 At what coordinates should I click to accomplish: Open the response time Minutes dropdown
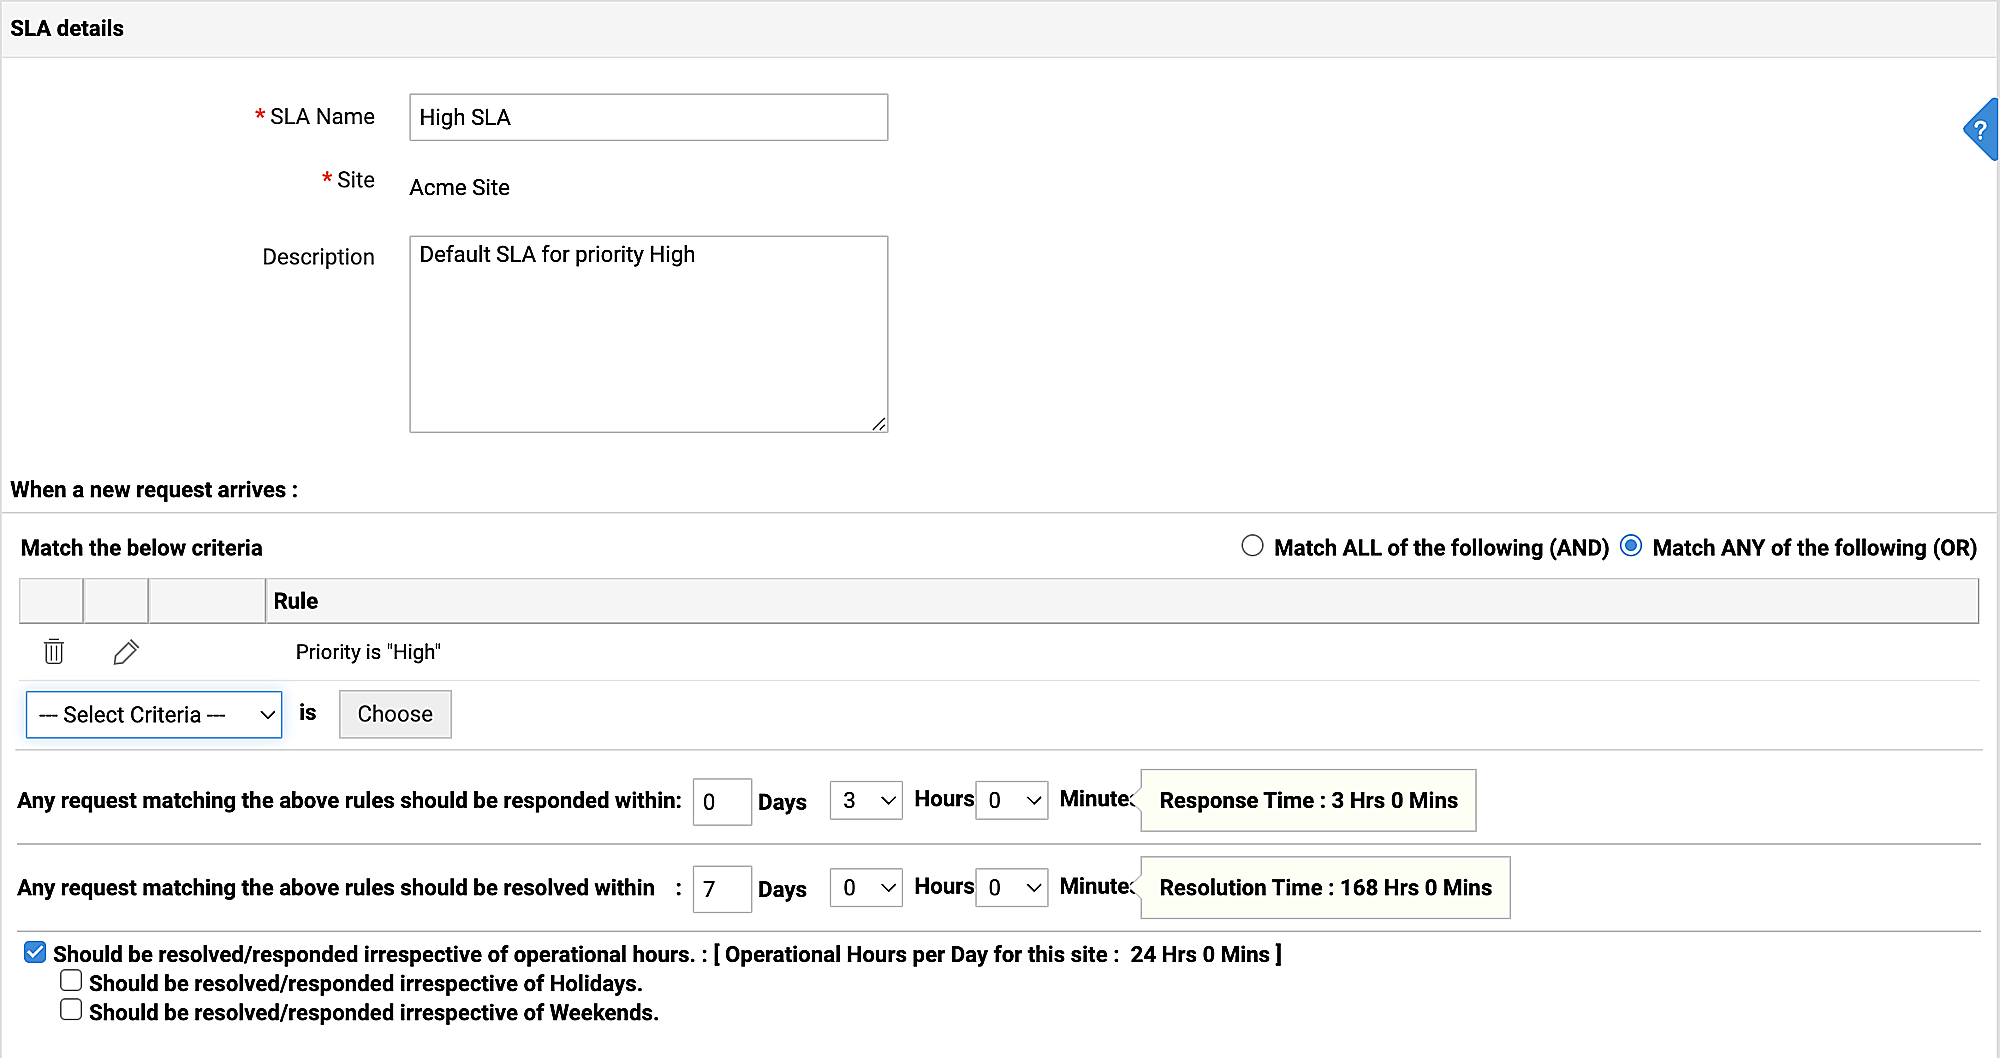(1012, 800)
